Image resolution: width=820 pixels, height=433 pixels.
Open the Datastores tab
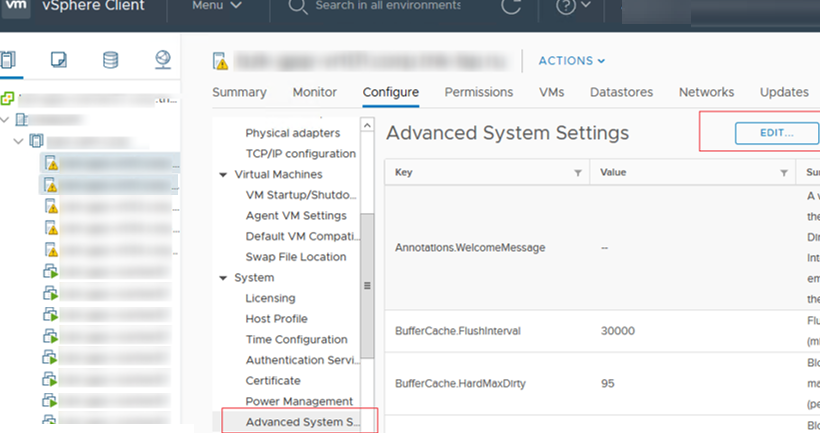point(621,92)
